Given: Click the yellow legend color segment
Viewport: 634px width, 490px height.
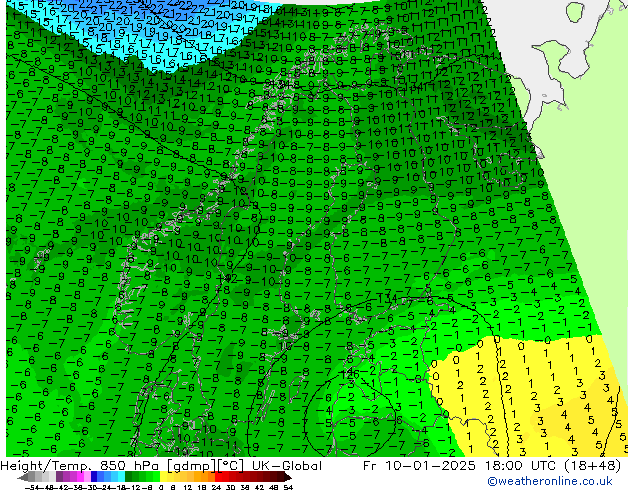Looking at the screenshot, I should [x=163, y=477].
